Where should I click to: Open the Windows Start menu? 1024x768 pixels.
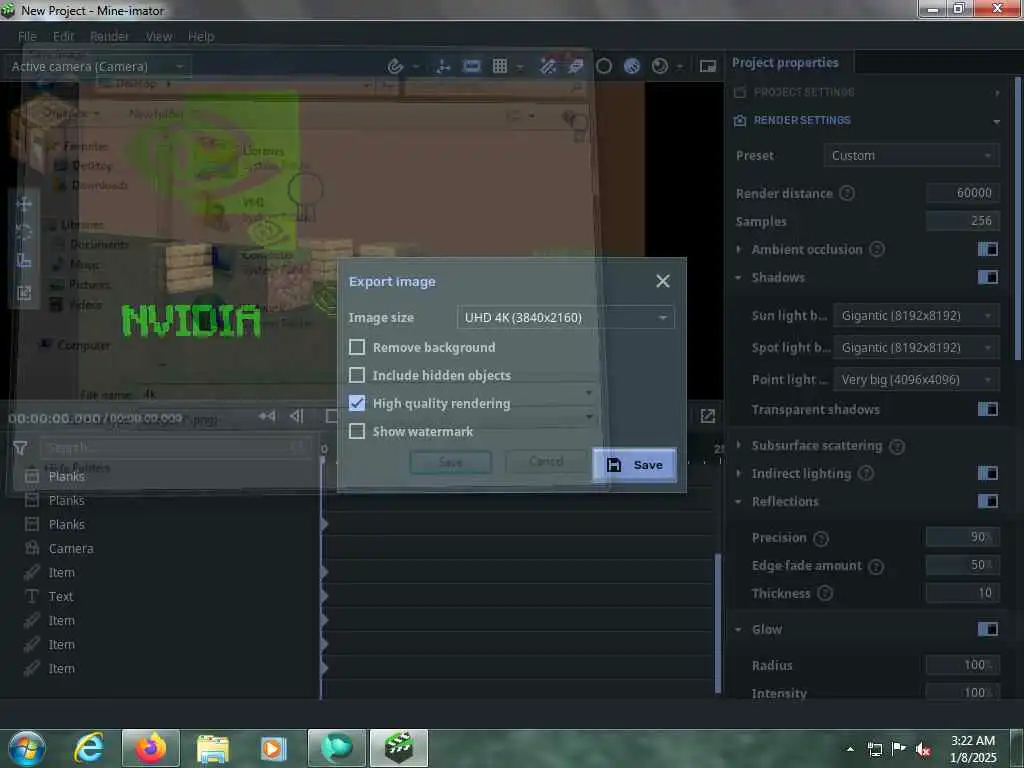[27, 749]
